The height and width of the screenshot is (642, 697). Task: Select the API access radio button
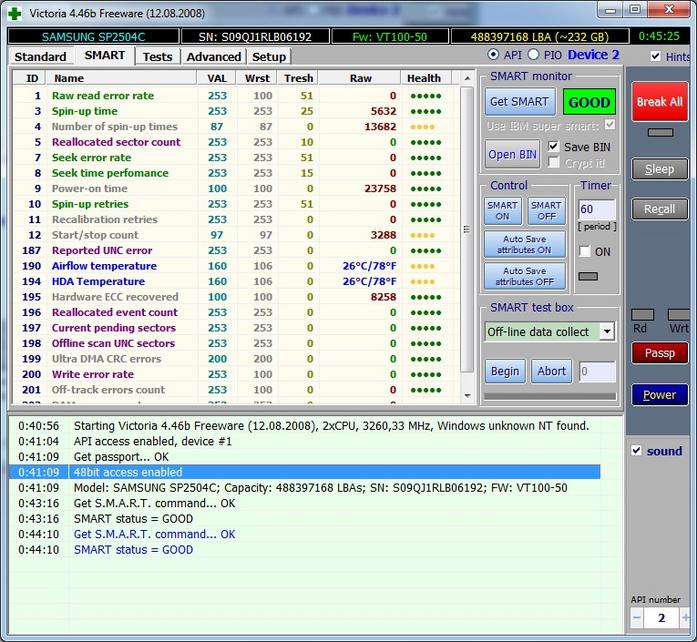(x=493, y=55)
